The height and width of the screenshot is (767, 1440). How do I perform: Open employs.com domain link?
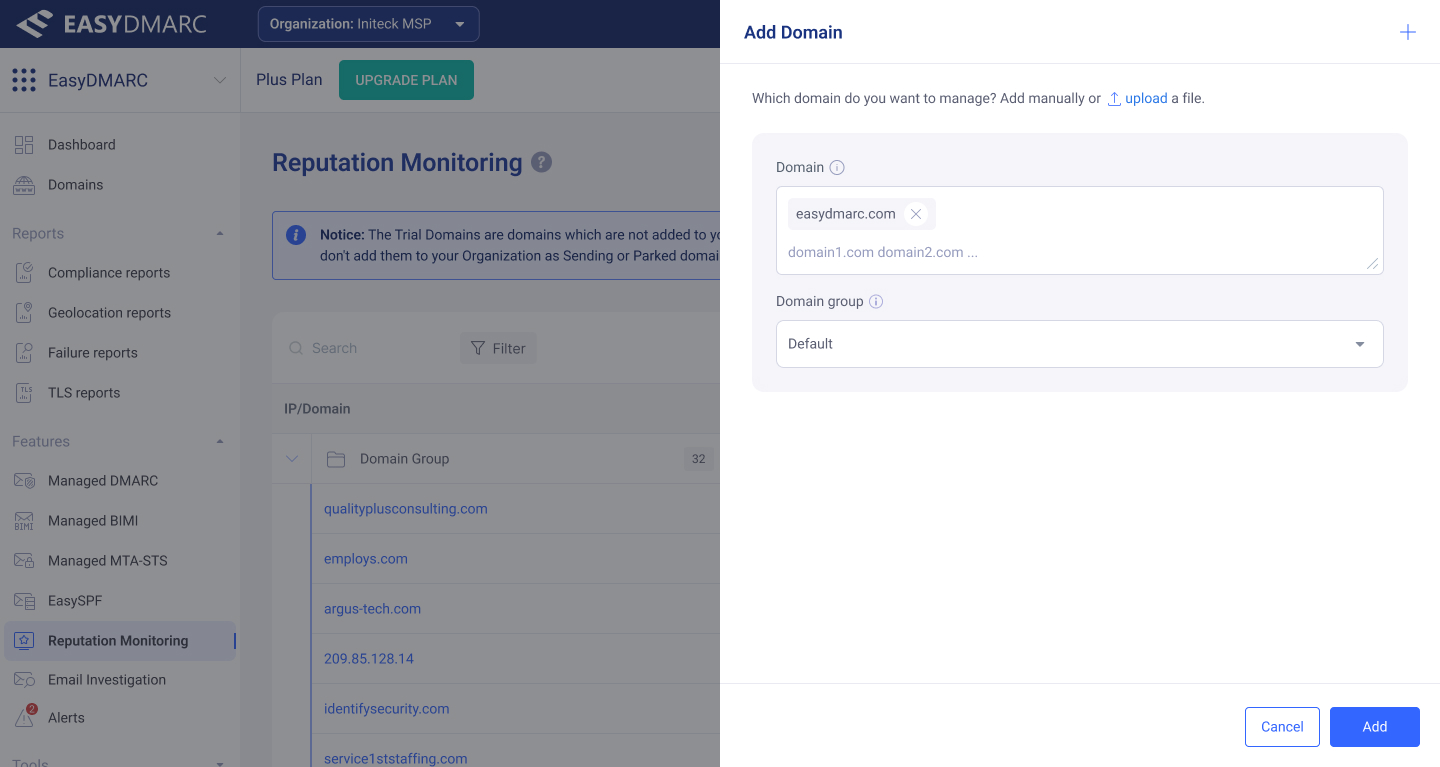366,559
